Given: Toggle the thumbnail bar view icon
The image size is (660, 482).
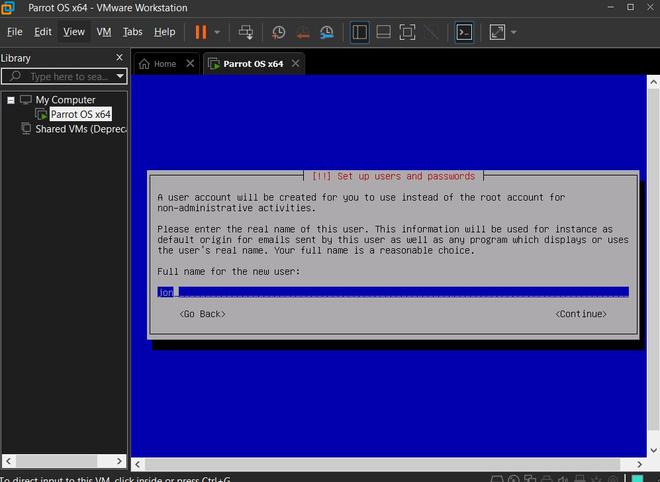Looking at the screenshot, I should pyautogui.click(x=383, y=32).
